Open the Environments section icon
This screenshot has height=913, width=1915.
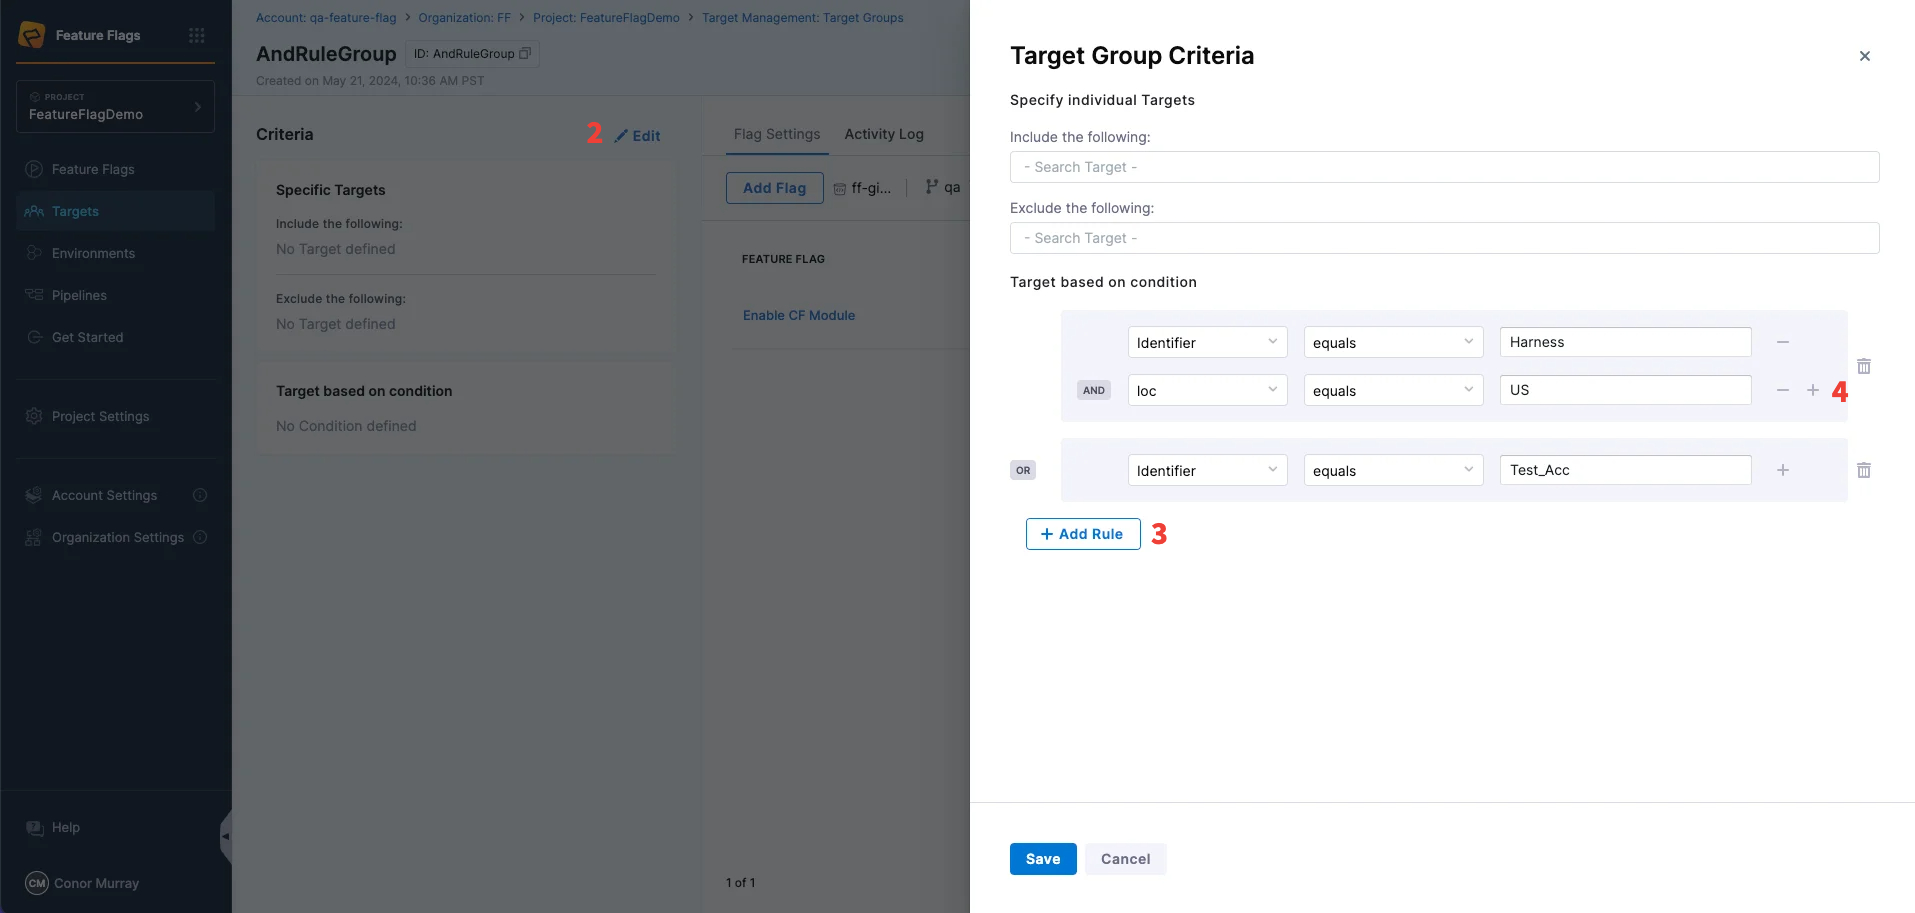pos(33,253)
